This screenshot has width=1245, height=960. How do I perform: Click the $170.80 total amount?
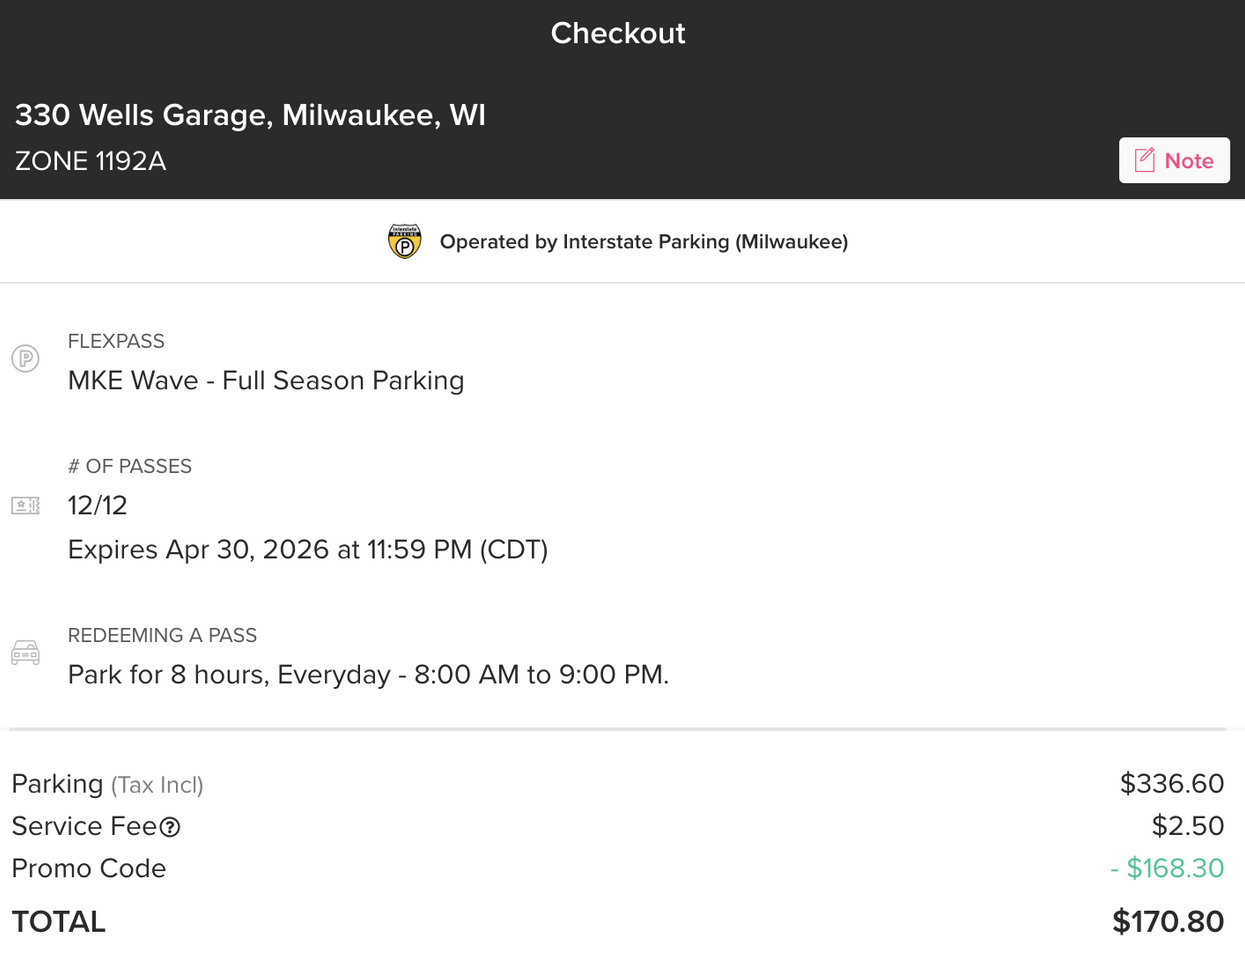1167,921
